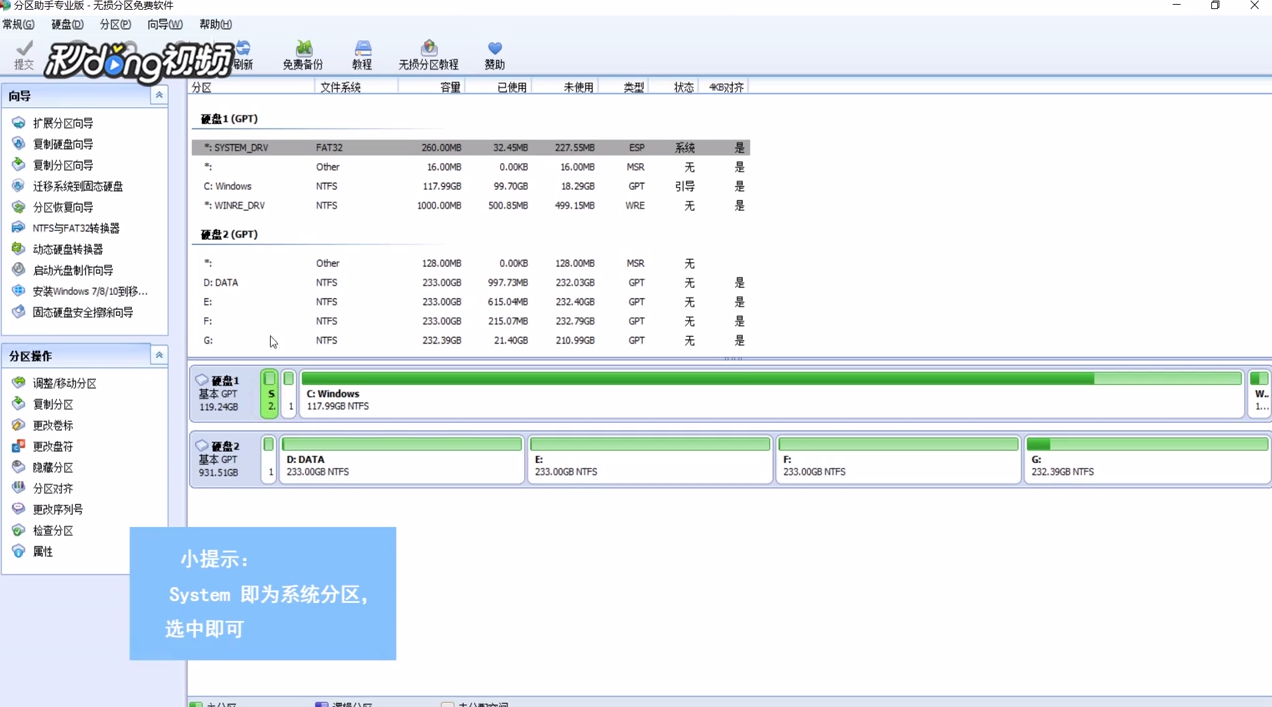Screen dimensions: 1272x707
Task: Click 隐藏分区 icon
Action: 18,467
